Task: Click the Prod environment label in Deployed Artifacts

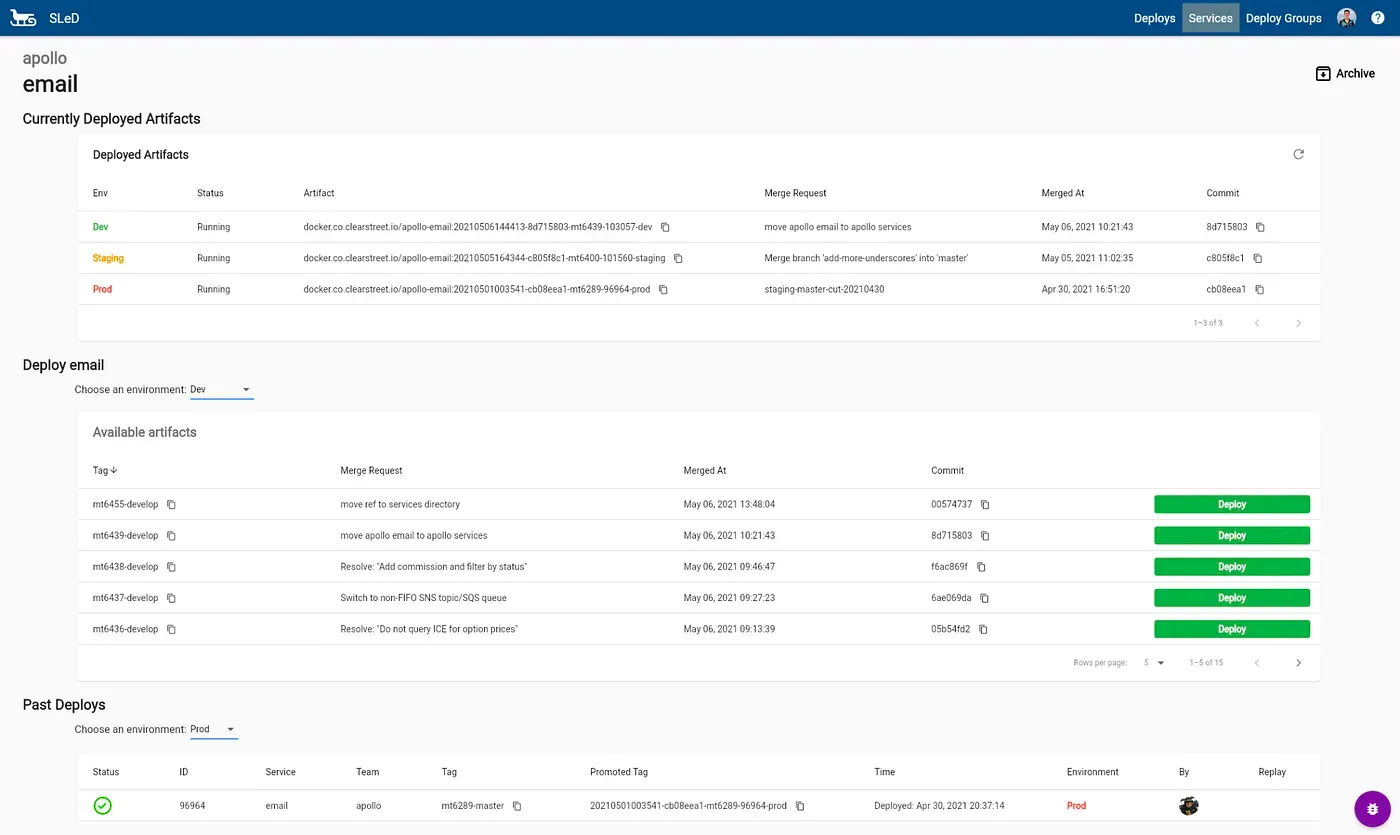Action: [x=102, y=289]
